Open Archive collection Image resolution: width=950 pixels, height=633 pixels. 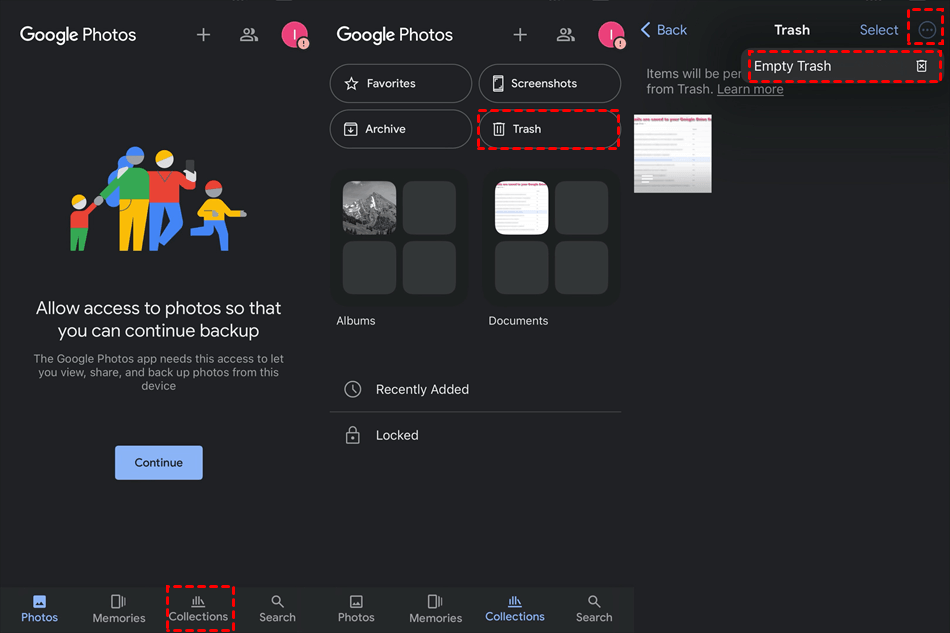400,129
